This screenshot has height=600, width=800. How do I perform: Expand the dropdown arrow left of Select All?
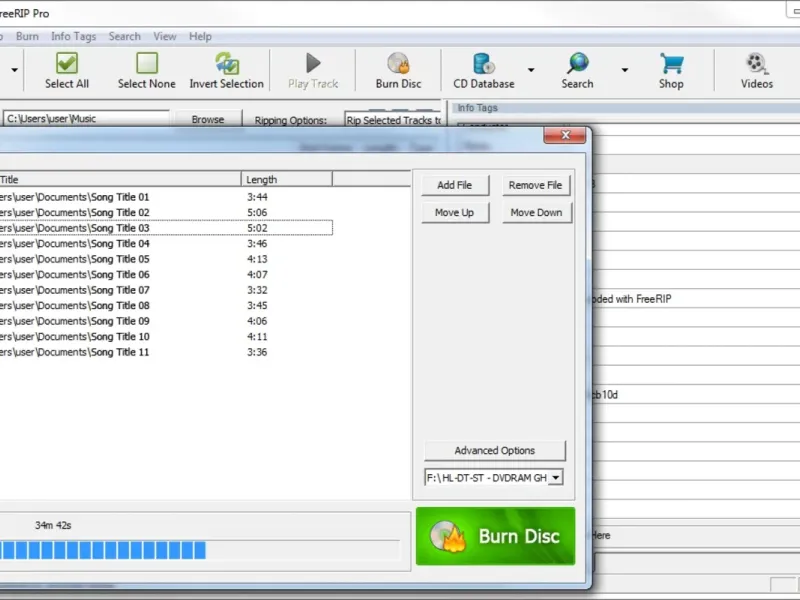pos(14,70)
